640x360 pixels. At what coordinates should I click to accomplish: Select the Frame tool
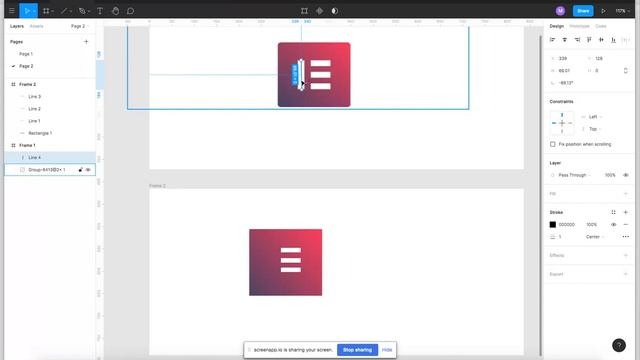46,11
